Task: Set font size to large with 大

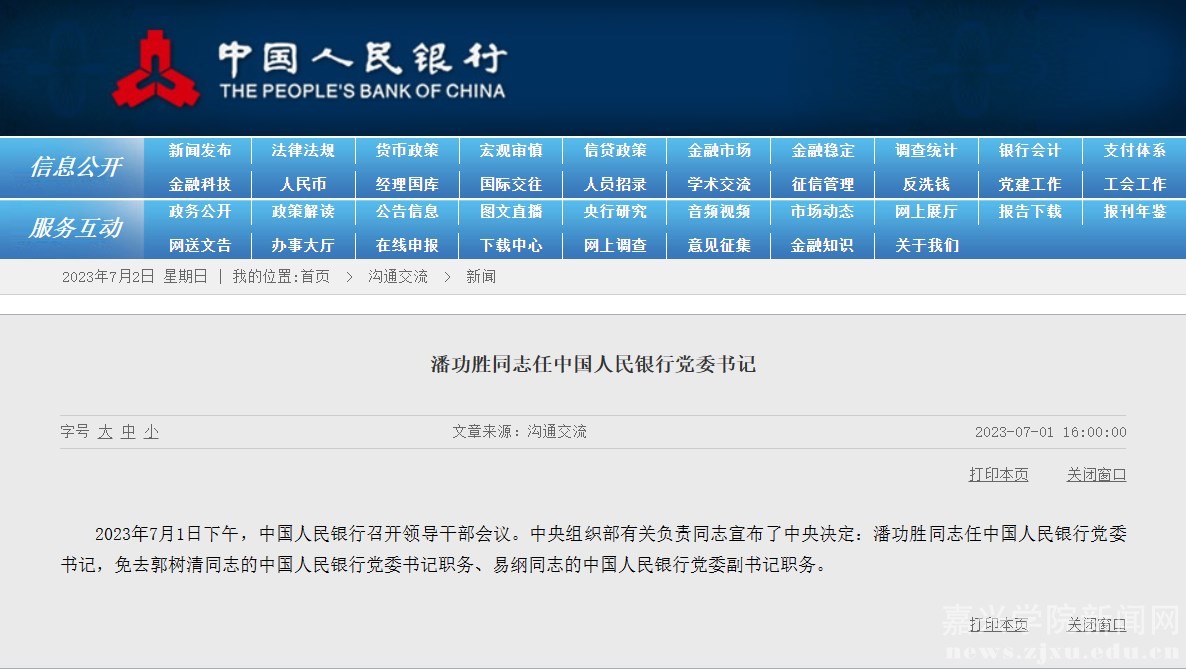Action: tap(105, 432)
